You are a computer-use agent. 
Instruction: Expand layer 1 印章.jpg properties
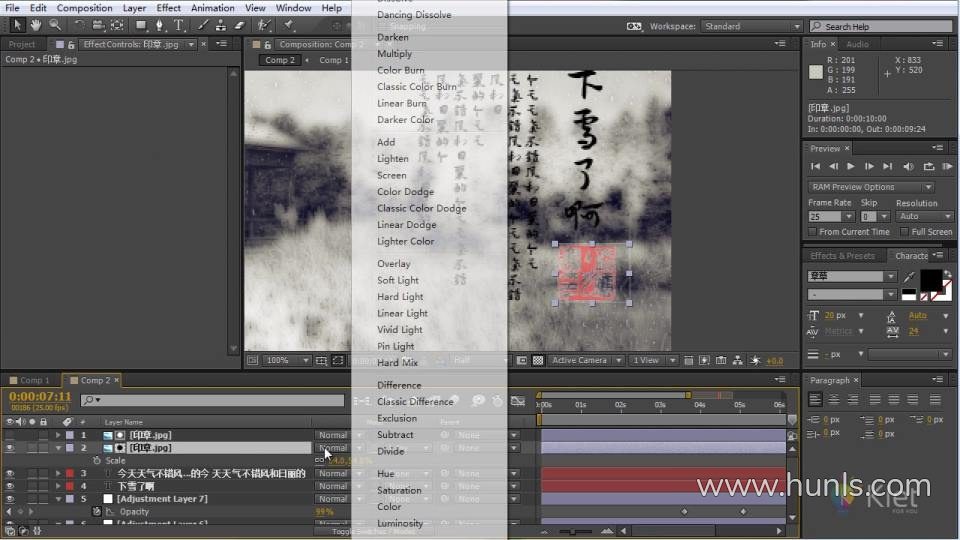[x=58, y=435]
